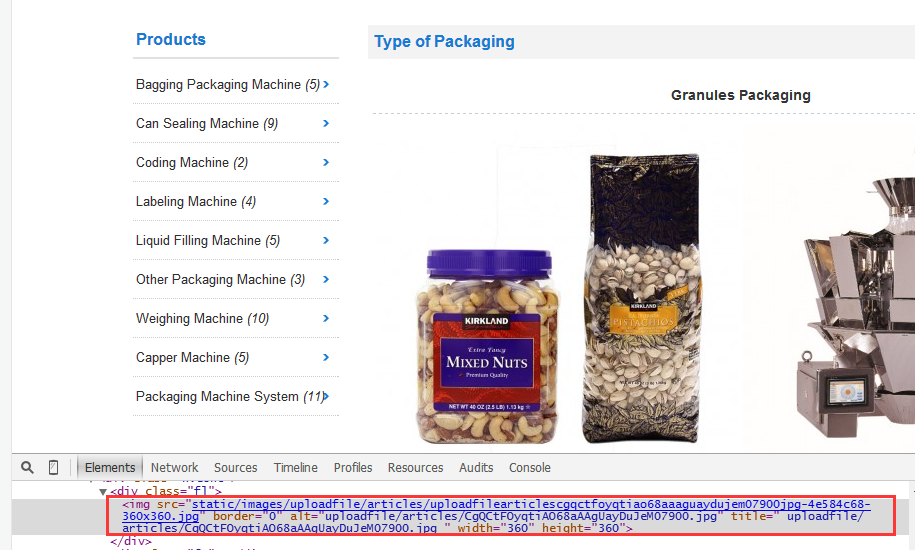Click the arrow beside Labeling Machine
This screenshot has width=915, height=550.
[x=326, y=202]
